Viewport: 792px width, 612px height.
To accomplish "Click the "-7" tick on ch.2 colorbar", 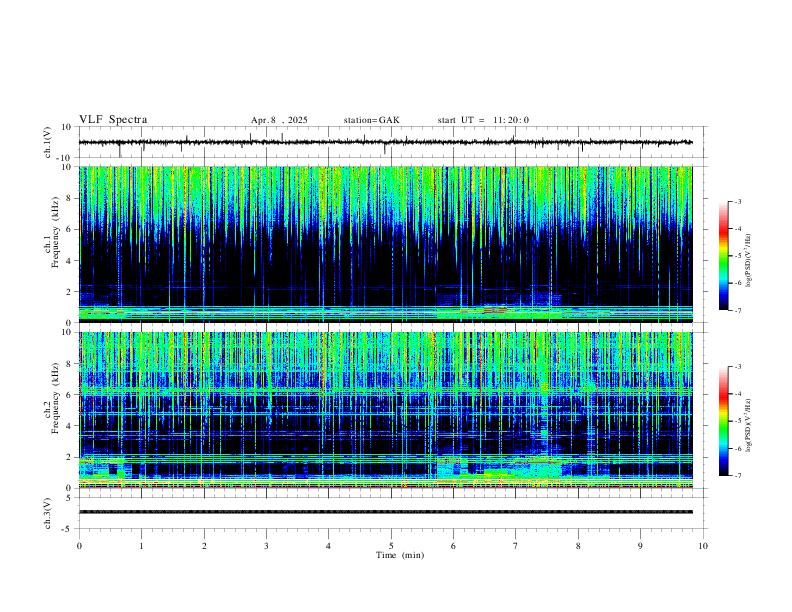I will tap(737, 475).
